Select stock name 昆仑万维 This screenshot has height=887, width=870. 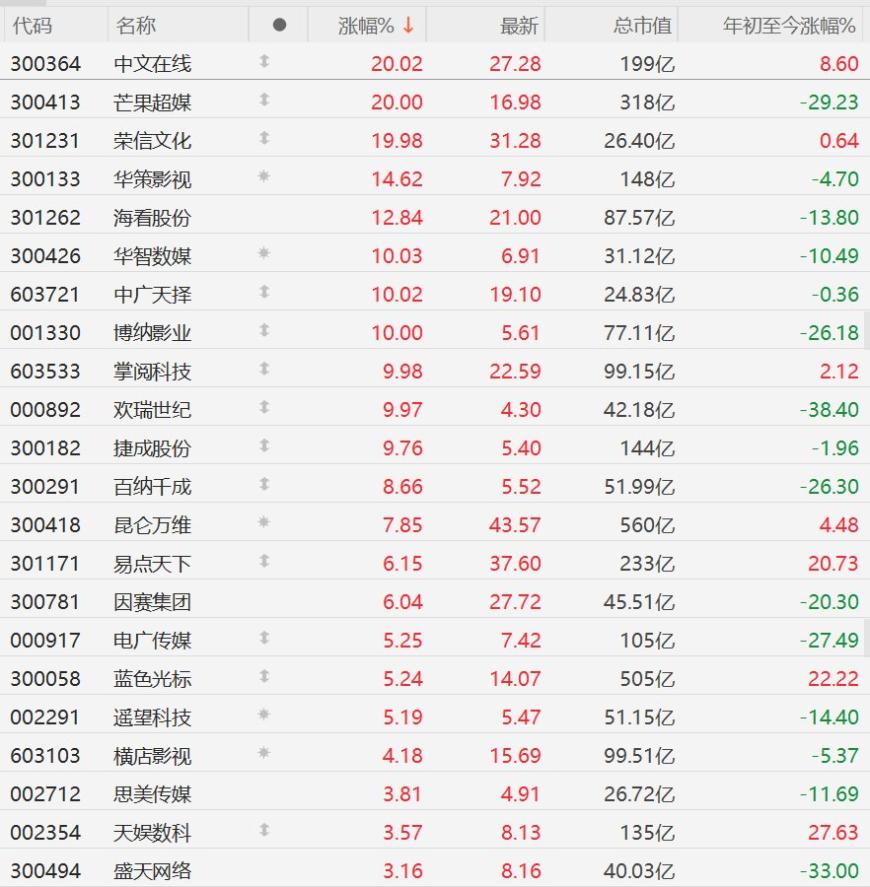(x=152, y=526)
